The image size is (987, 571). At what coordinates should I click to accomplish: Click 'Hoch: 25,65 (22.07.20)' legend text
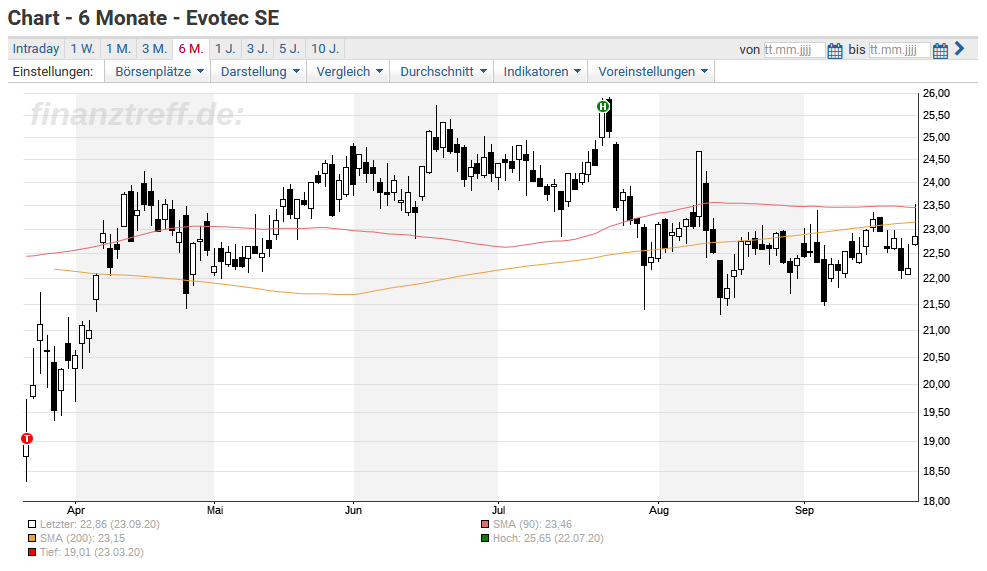[548, 538]
